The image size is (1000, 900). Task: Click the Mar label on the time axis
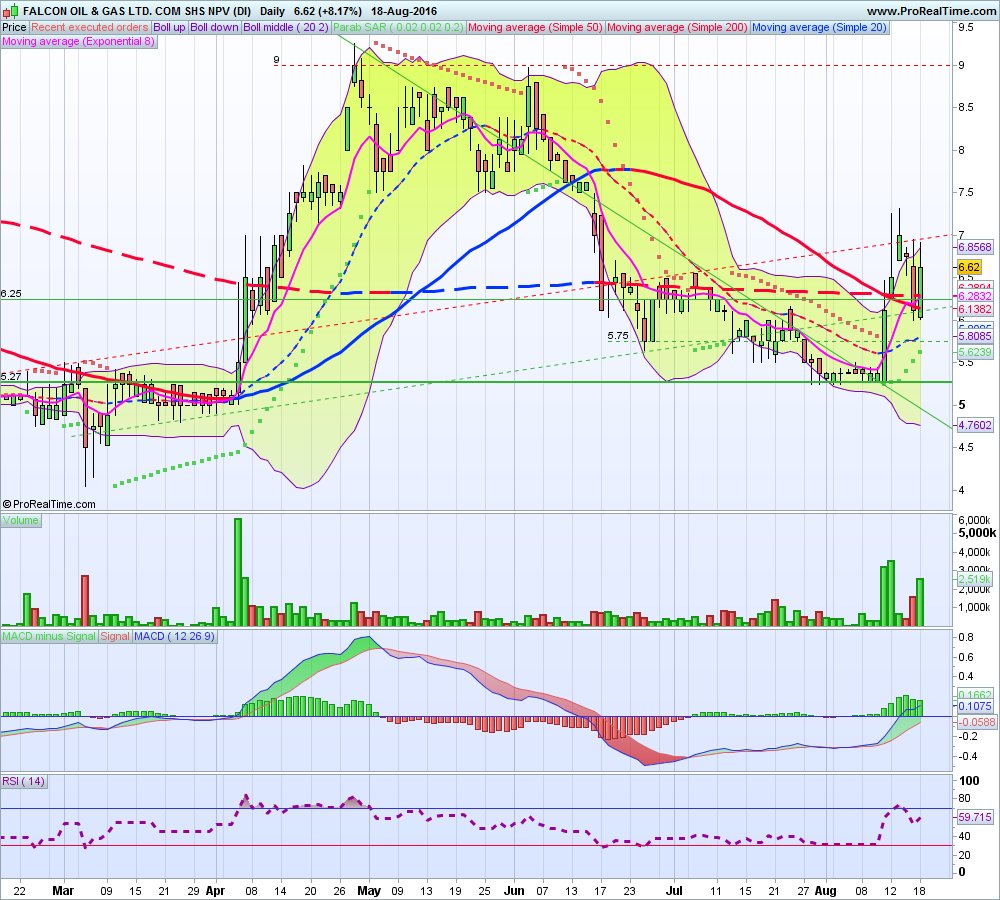coord(62,890)
